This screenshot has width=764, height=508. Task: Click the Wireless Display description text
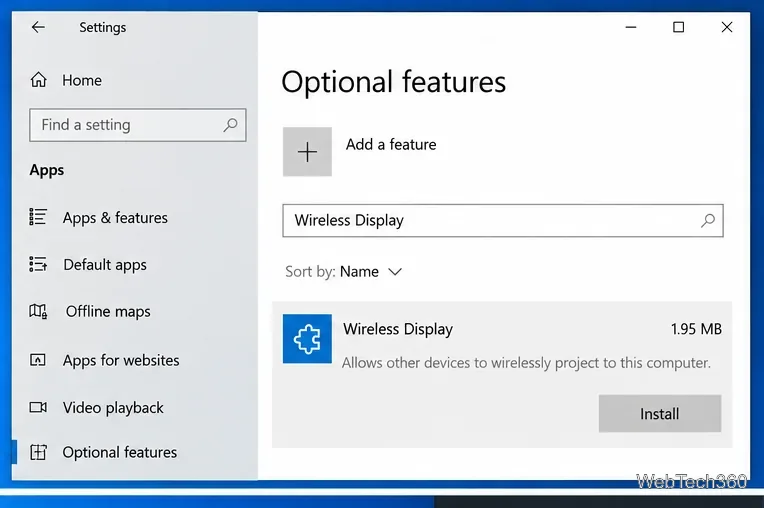coord(526,363)
